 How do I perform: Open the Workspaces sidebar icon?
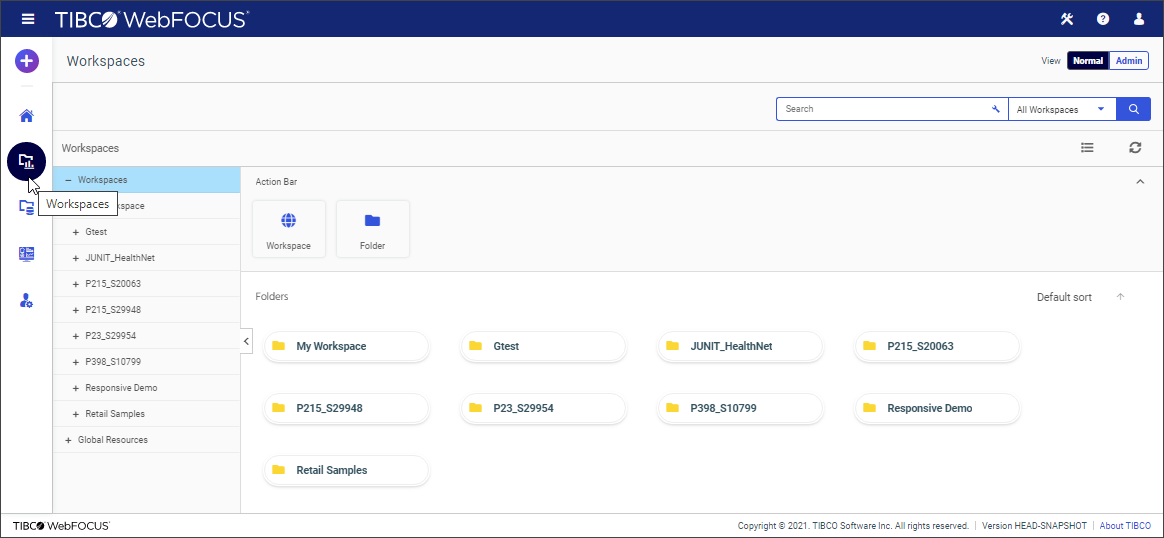coord(27,161)
